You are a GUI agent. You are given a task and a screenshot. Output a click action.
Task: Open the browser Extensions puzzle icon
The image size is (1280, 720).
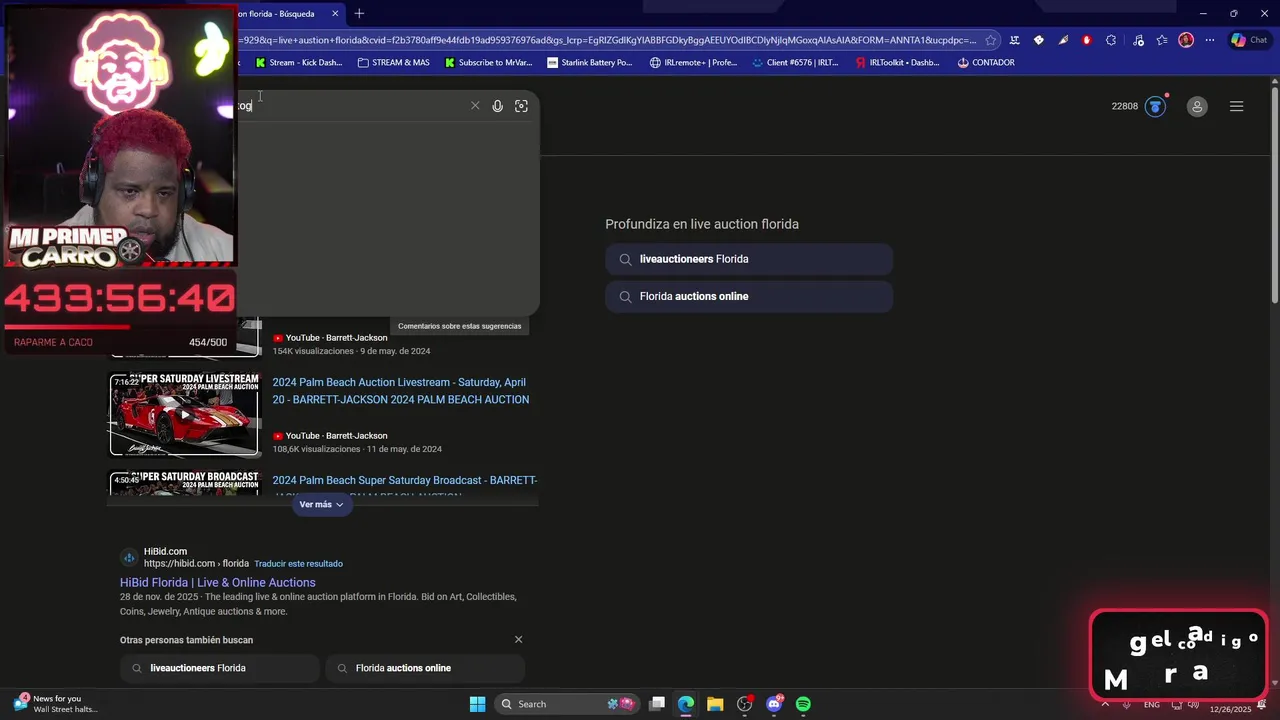(1111, 40)
